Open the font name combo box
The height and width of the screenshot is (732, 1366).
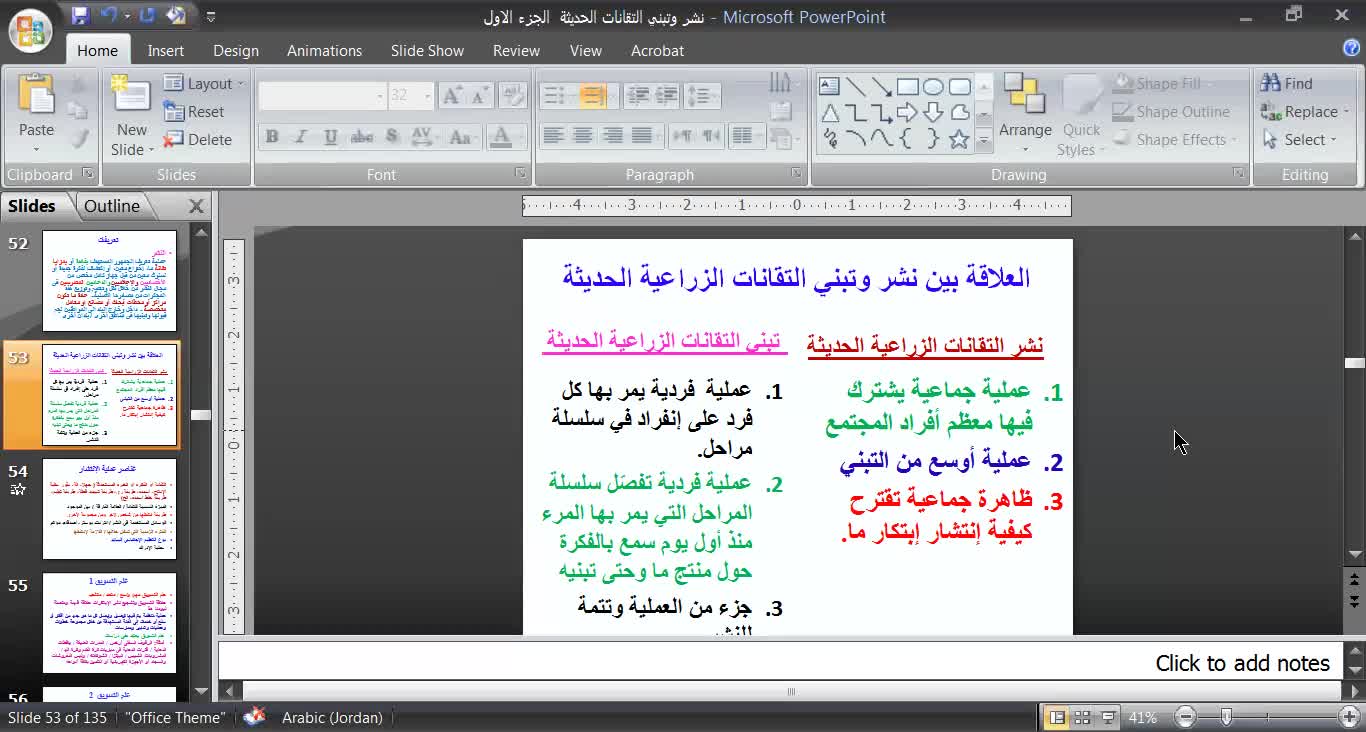(322, 96)
